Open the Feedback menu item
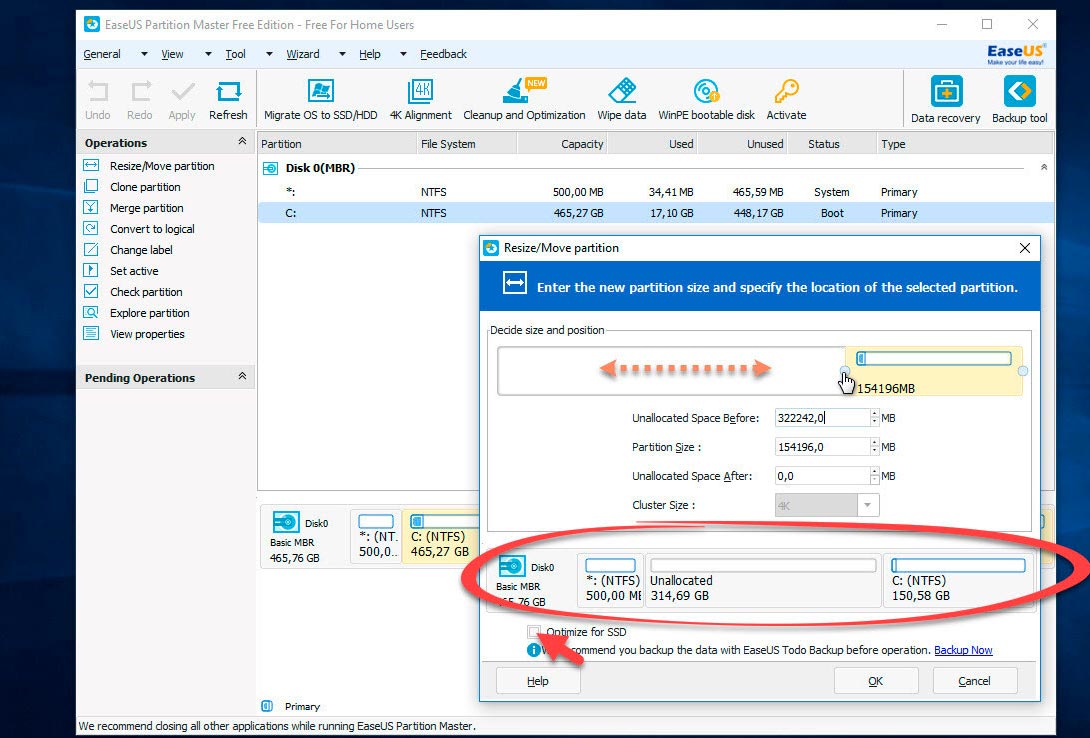The width and height of the screenshot is (1090, 738). point(443,54)
